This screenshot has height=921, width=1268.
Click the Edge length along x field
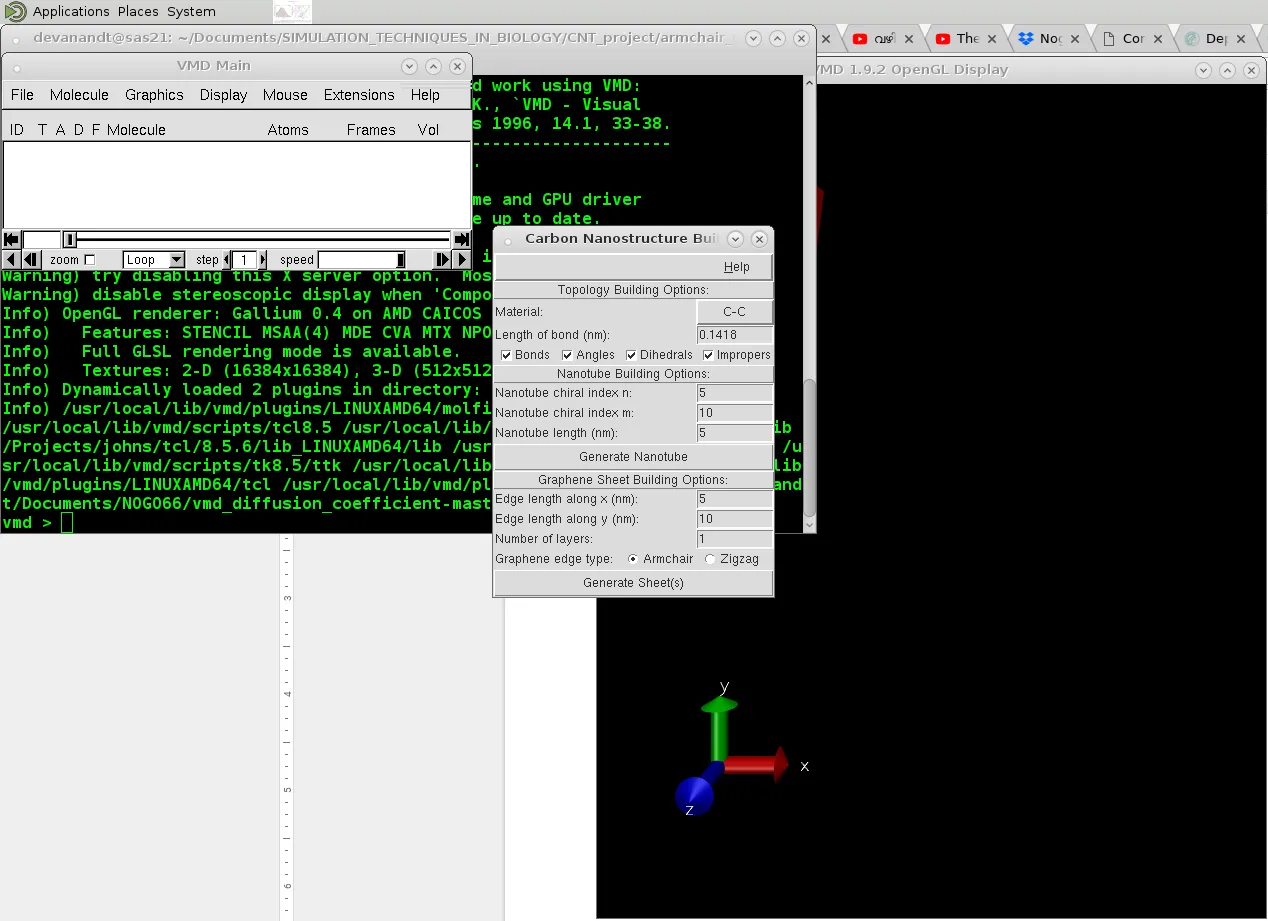coord(735,499)
